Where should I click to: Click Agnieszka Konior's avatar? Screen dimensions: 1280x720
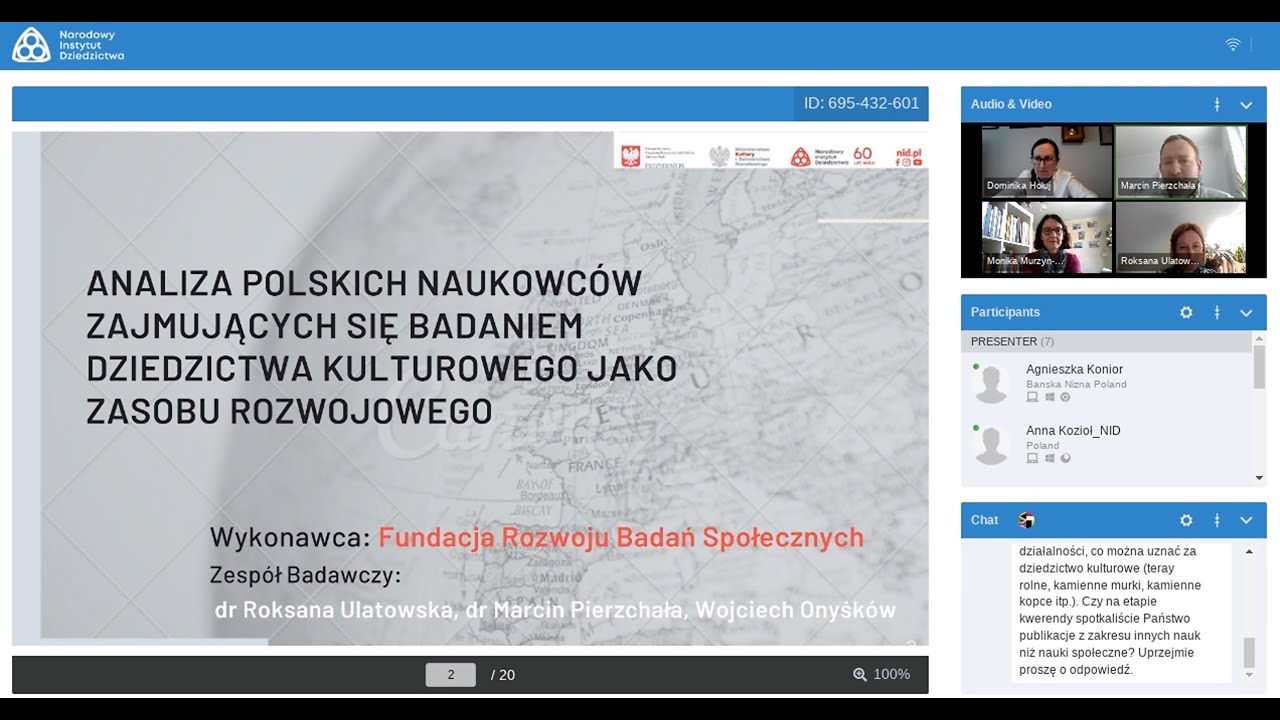[991, 384]
